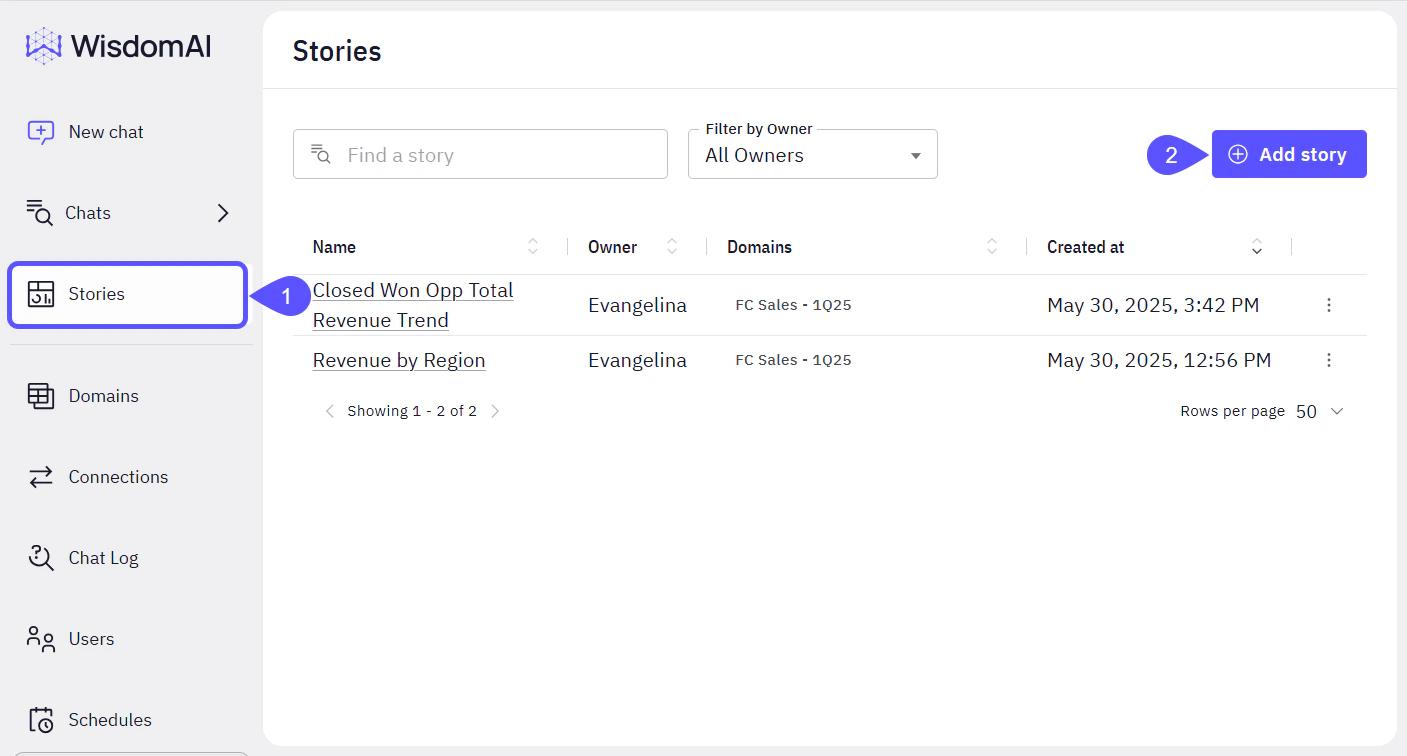Open the Revenue by Region story
The height and width of the screenshot is (756, 1407).
click(x=398, y=359)
